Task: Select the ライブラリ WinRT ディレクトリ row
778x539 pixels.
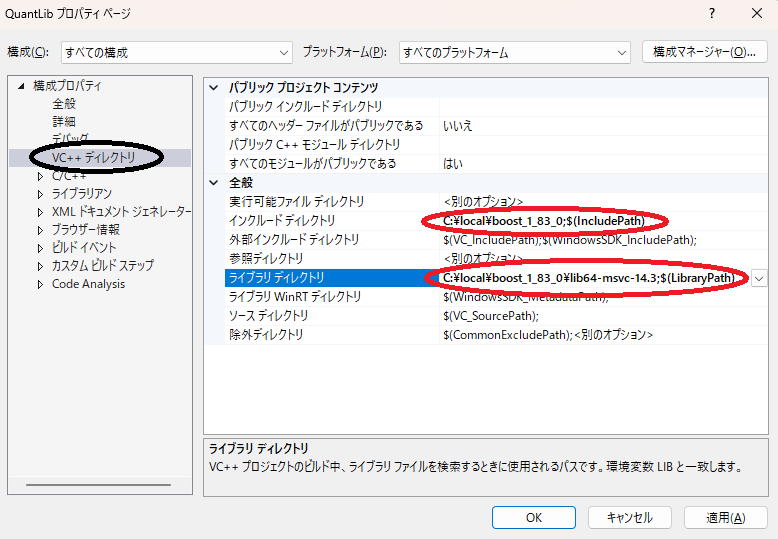Action: coord(496,297)
